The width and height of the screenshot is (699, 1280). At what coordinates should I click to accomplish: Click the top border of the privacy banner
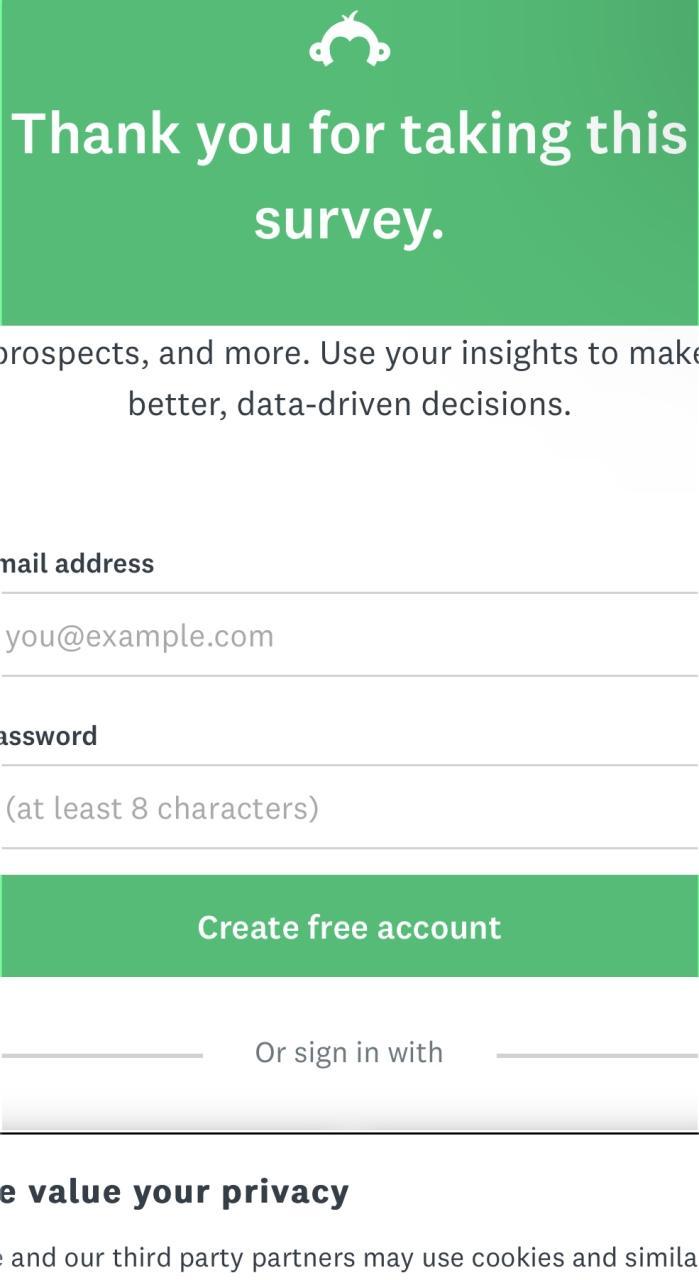[349, 1133]
